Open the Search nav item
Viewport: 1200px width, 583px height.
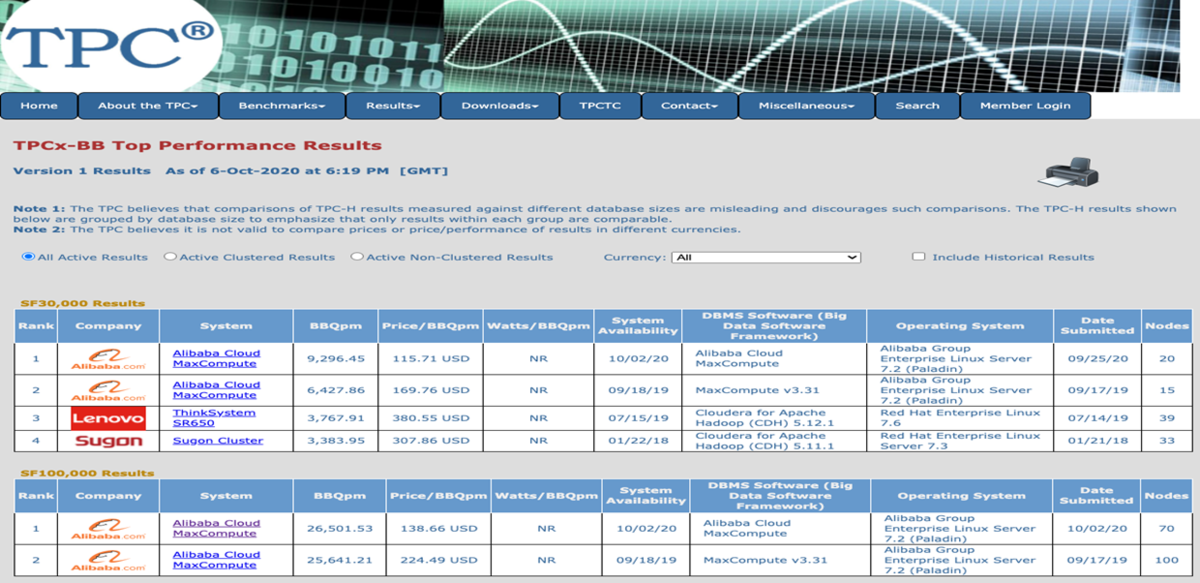tap(917, 106)
